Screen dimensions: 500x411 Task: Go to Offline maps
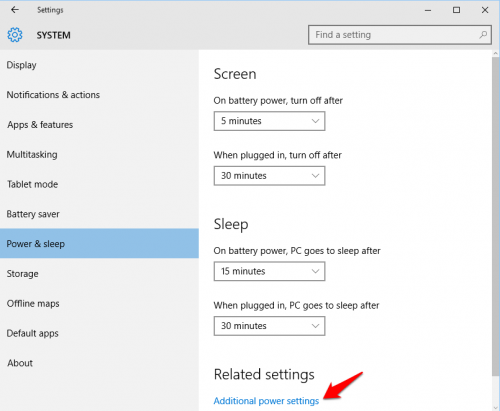[x=99, y=303]
